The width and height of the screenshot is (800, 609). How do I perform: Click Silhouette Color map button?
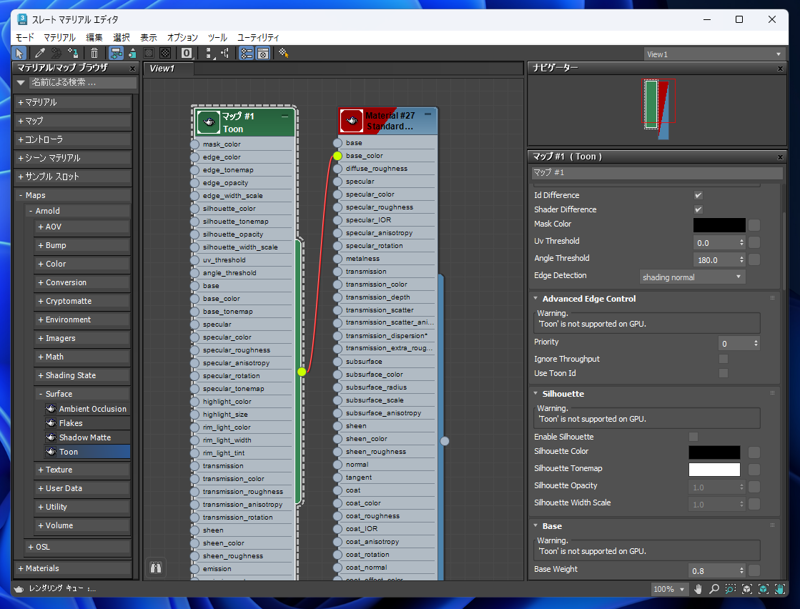click(x=754, y=452)
